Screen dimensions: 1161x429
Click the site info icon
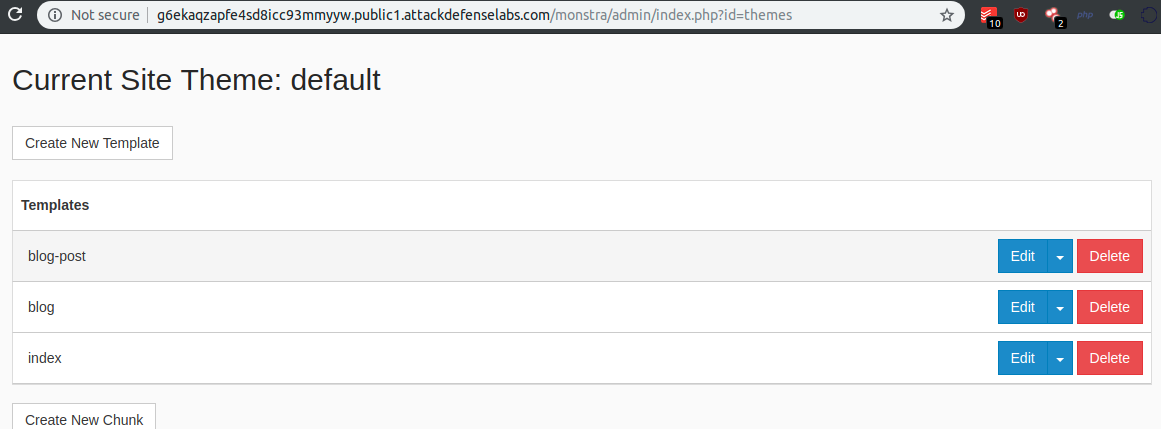pos(54,15)
